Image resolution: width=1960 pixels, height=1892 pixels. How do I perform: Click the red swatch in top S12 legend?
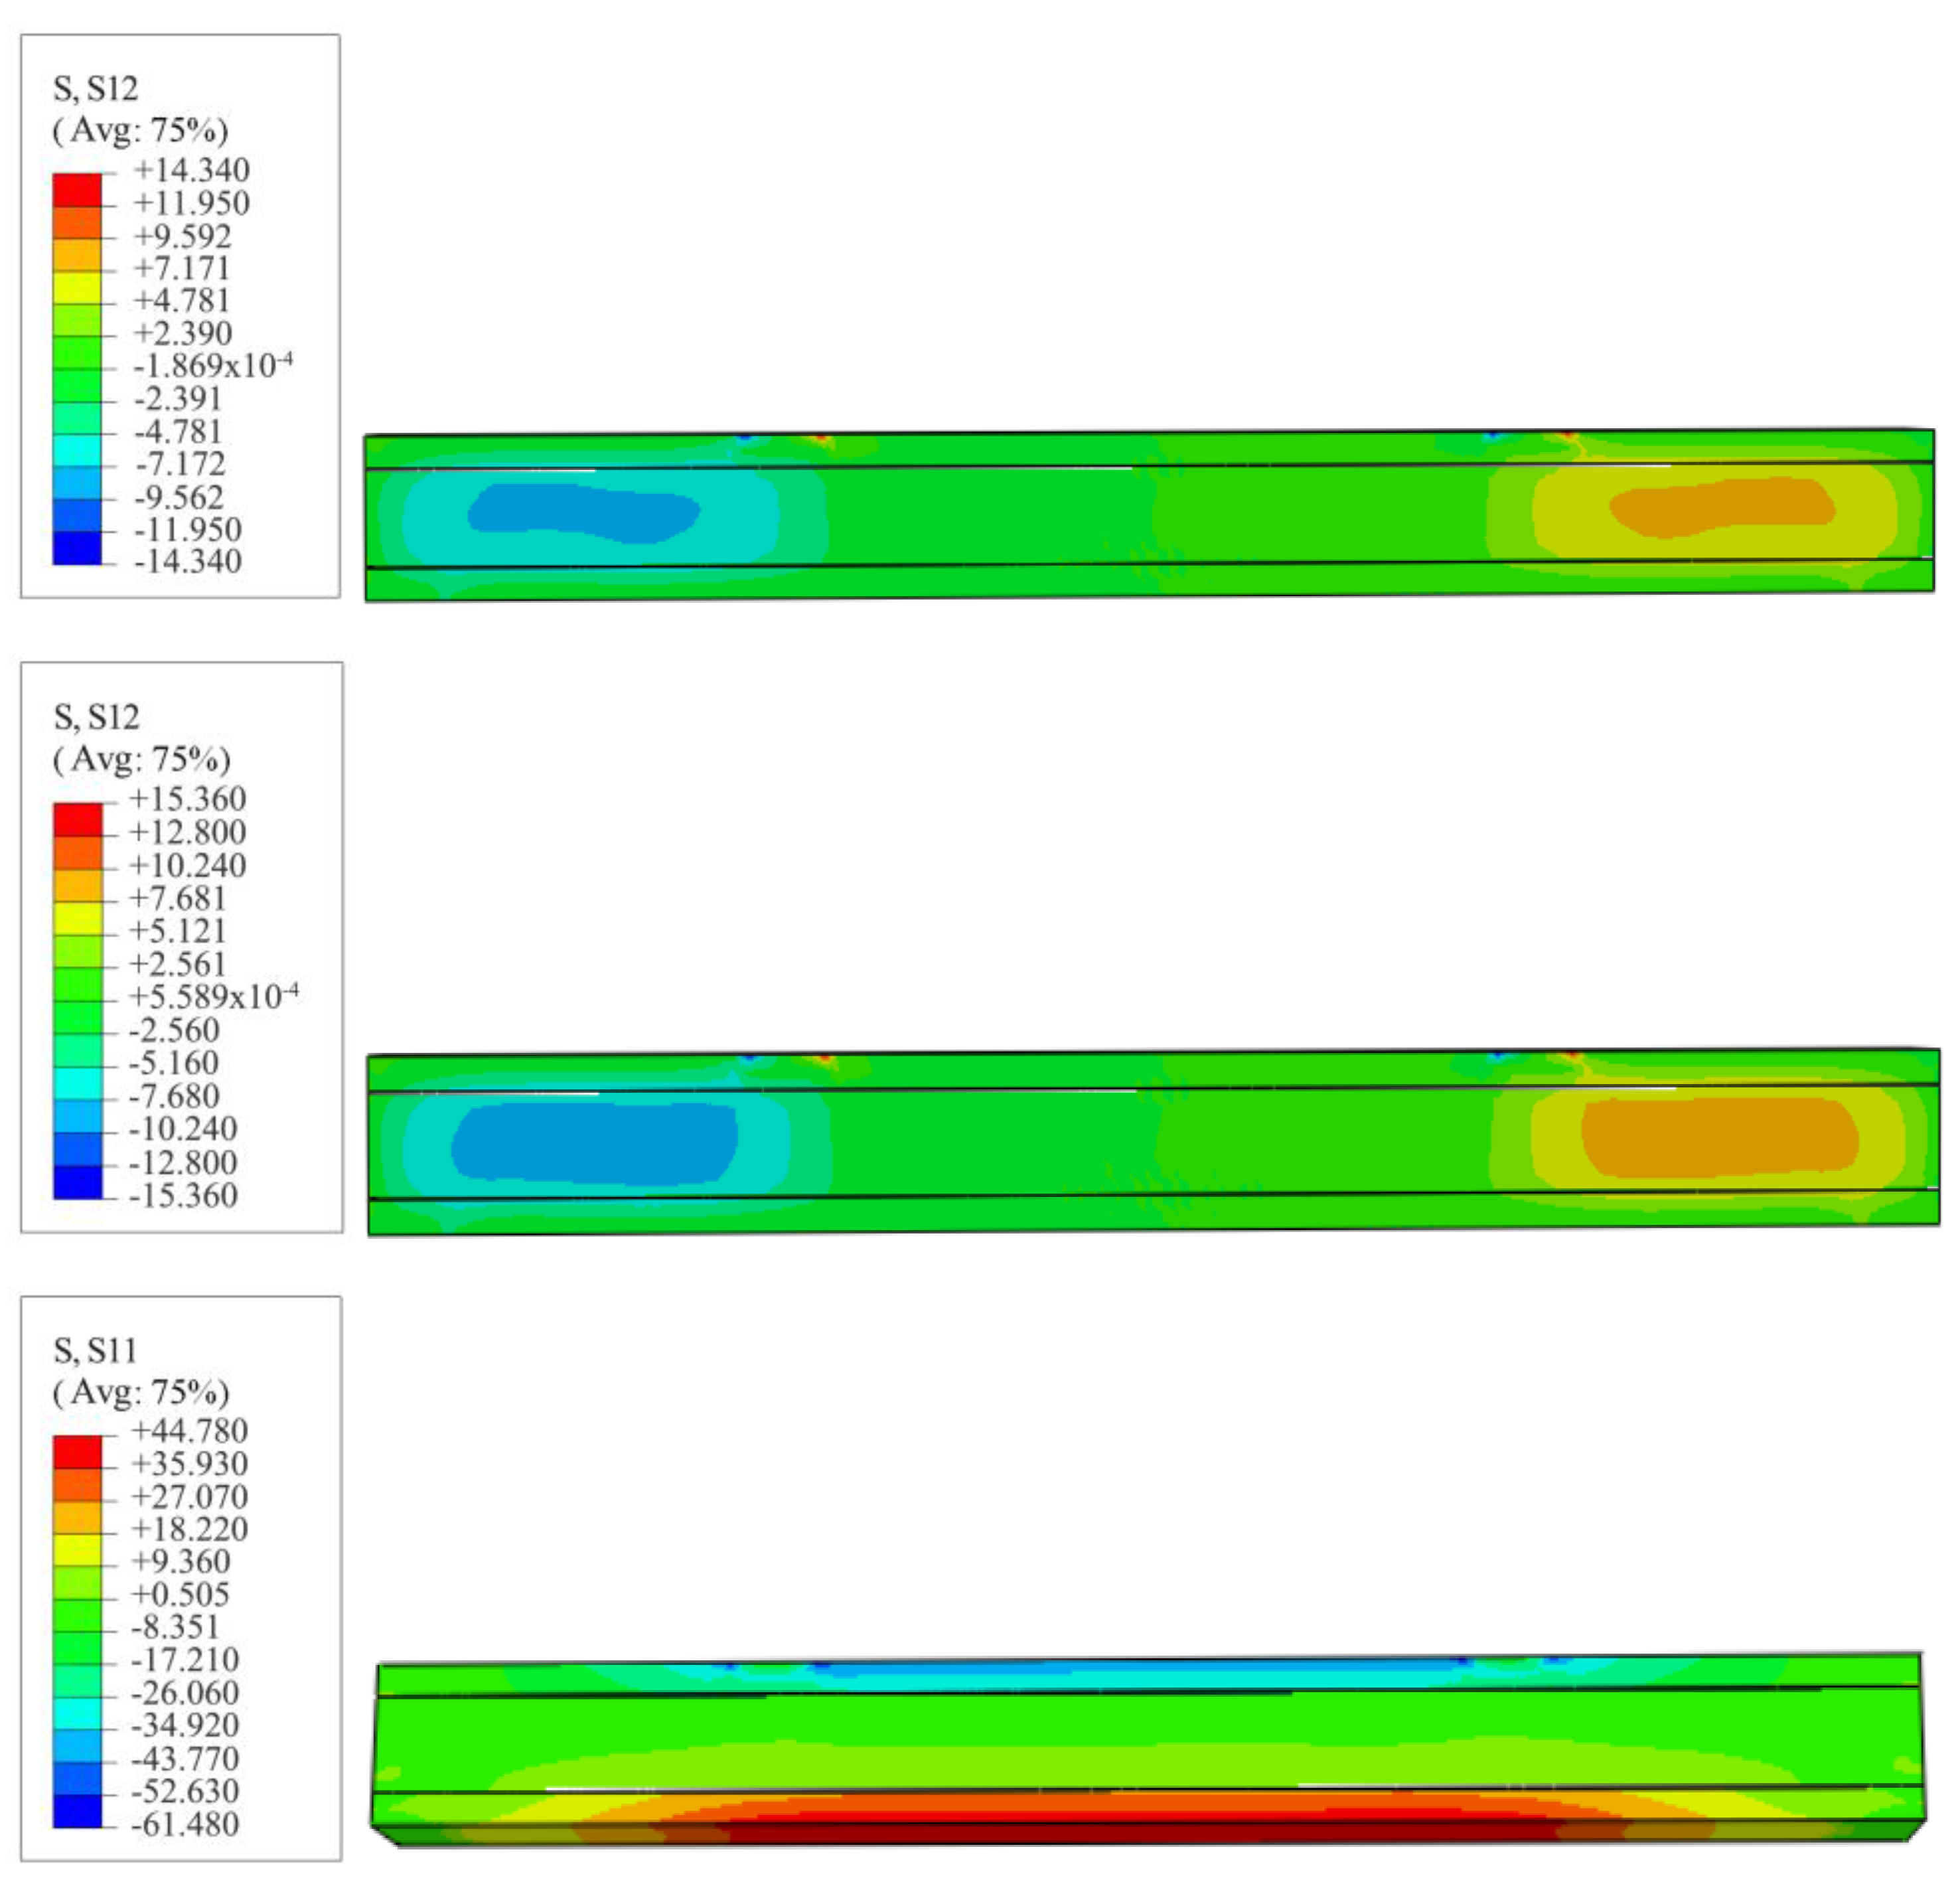77,189
